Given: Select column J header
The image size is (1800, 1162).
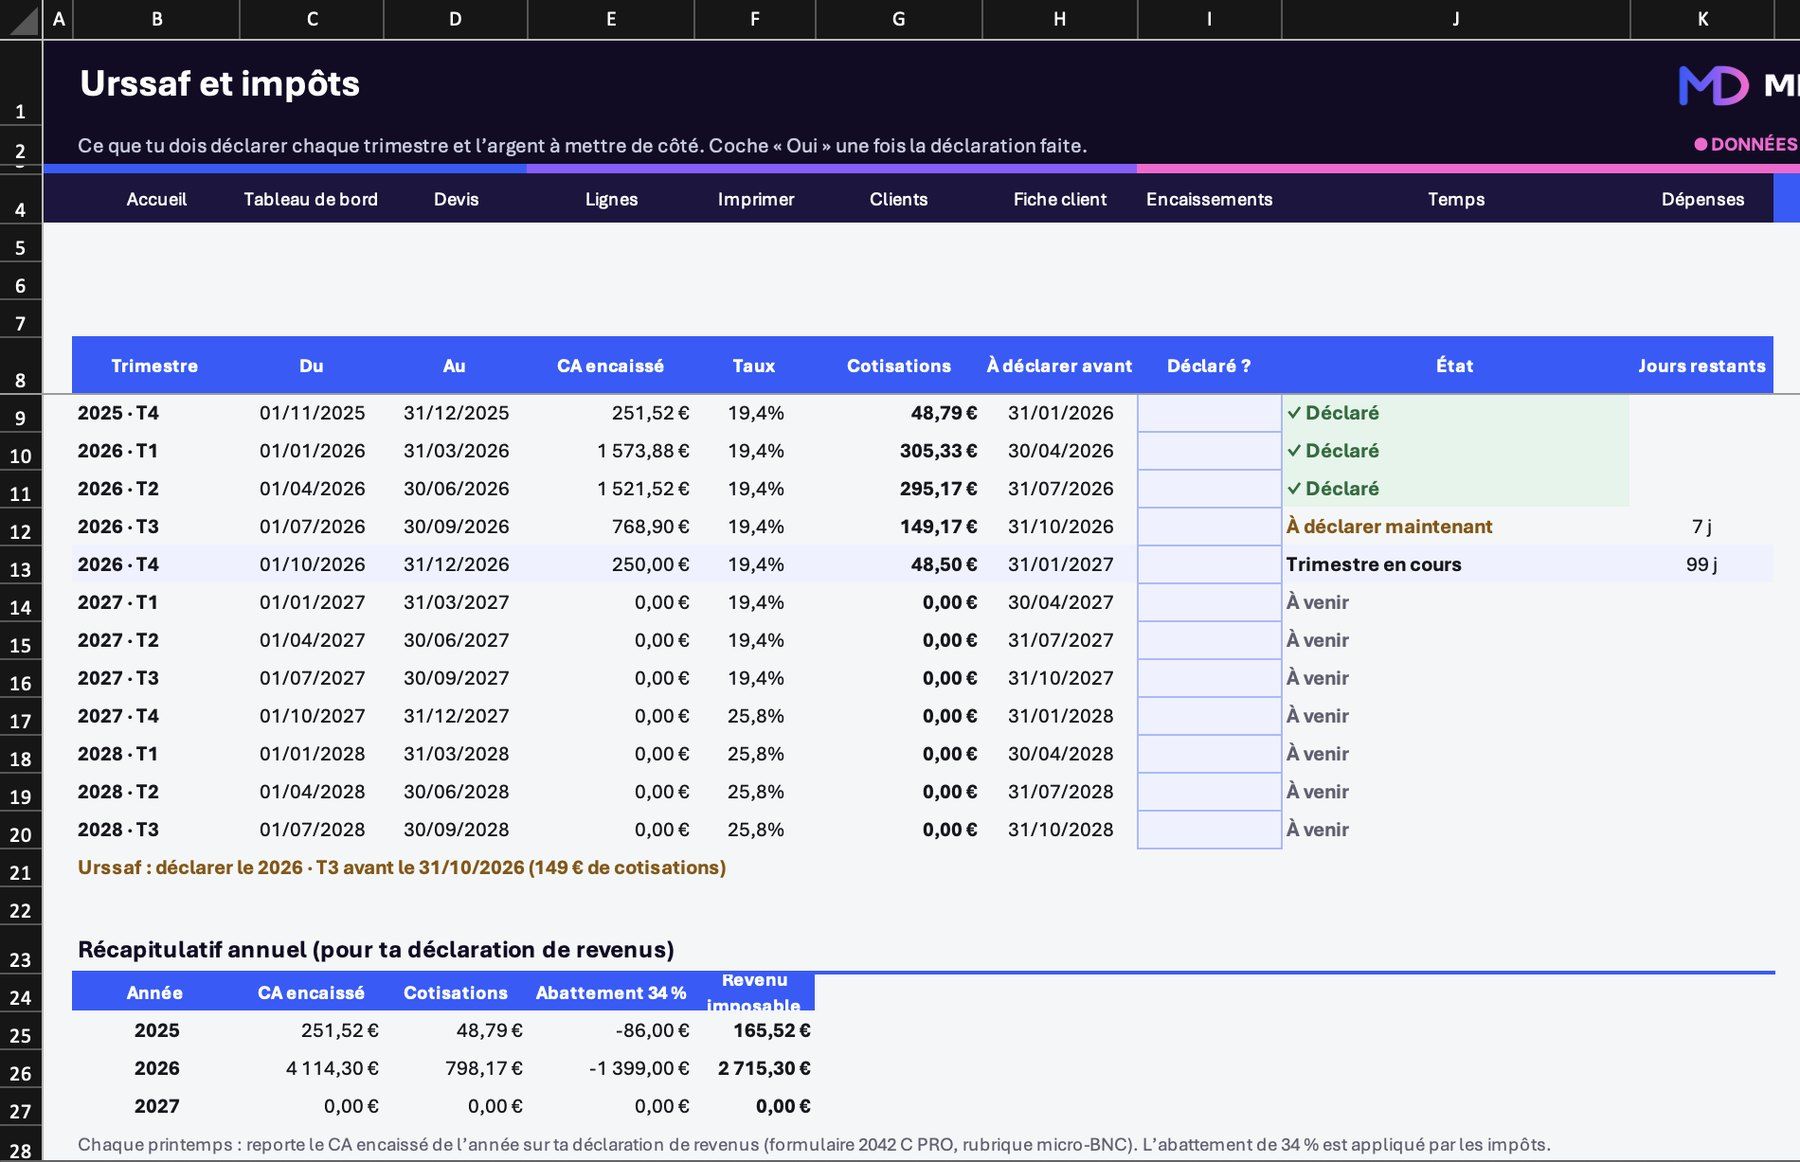Looking at the screenshot, I should (1456, 19).
